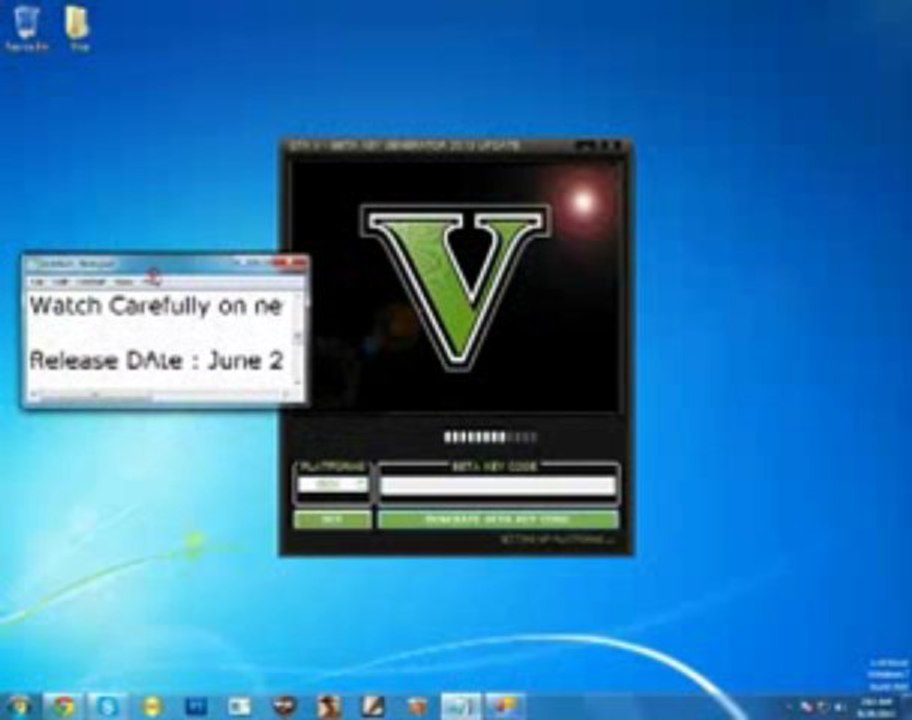Open the Photoshop taskbar icon

pyautogui.click(x=195, y=707)
